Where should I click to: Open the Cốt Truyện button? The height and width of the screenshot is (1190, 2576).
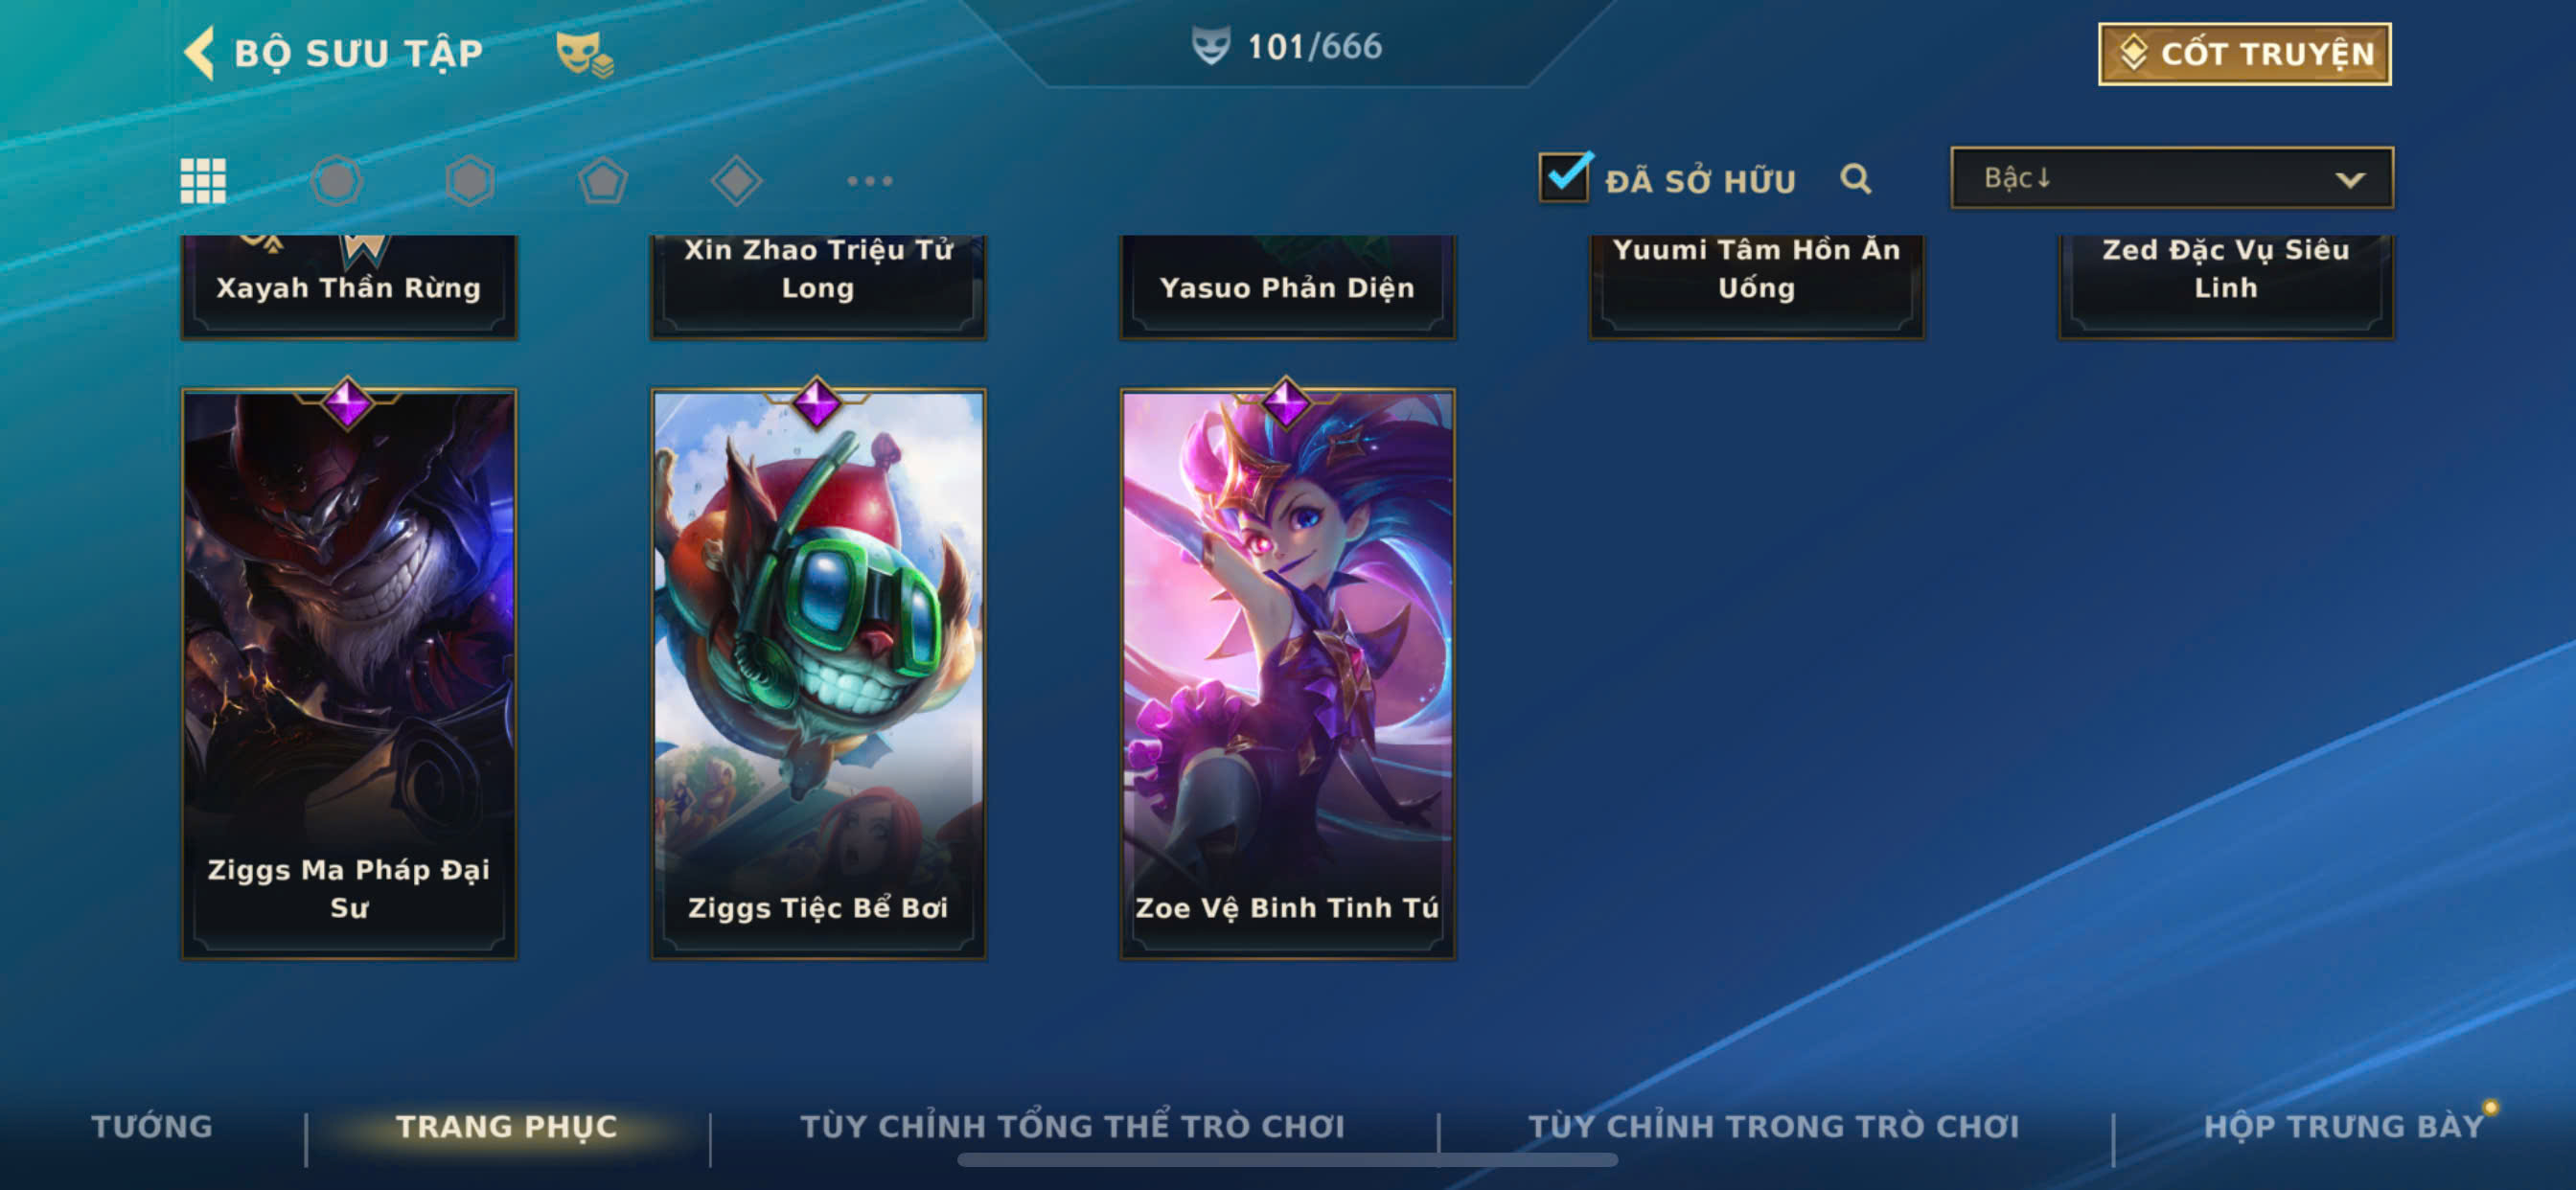[2244, 54]
